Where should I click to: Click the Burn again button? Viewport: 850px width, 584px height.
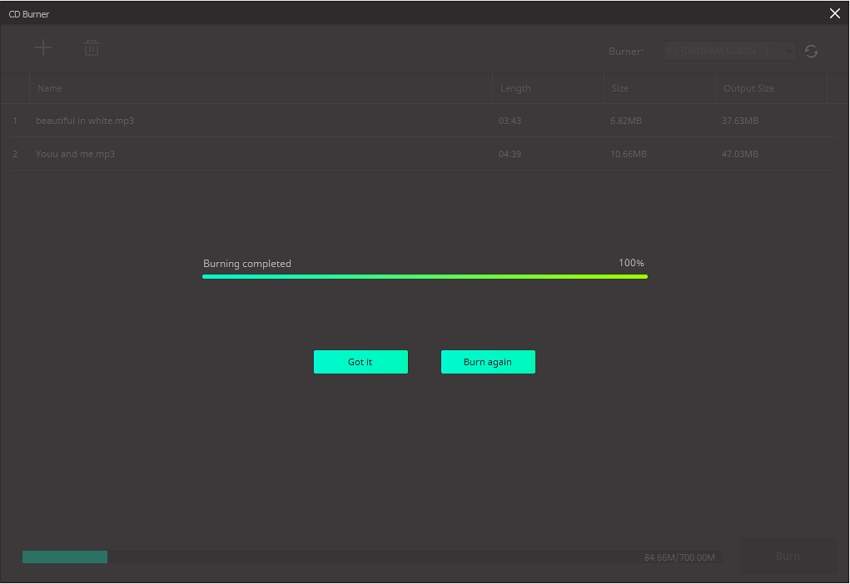point(488,362)
